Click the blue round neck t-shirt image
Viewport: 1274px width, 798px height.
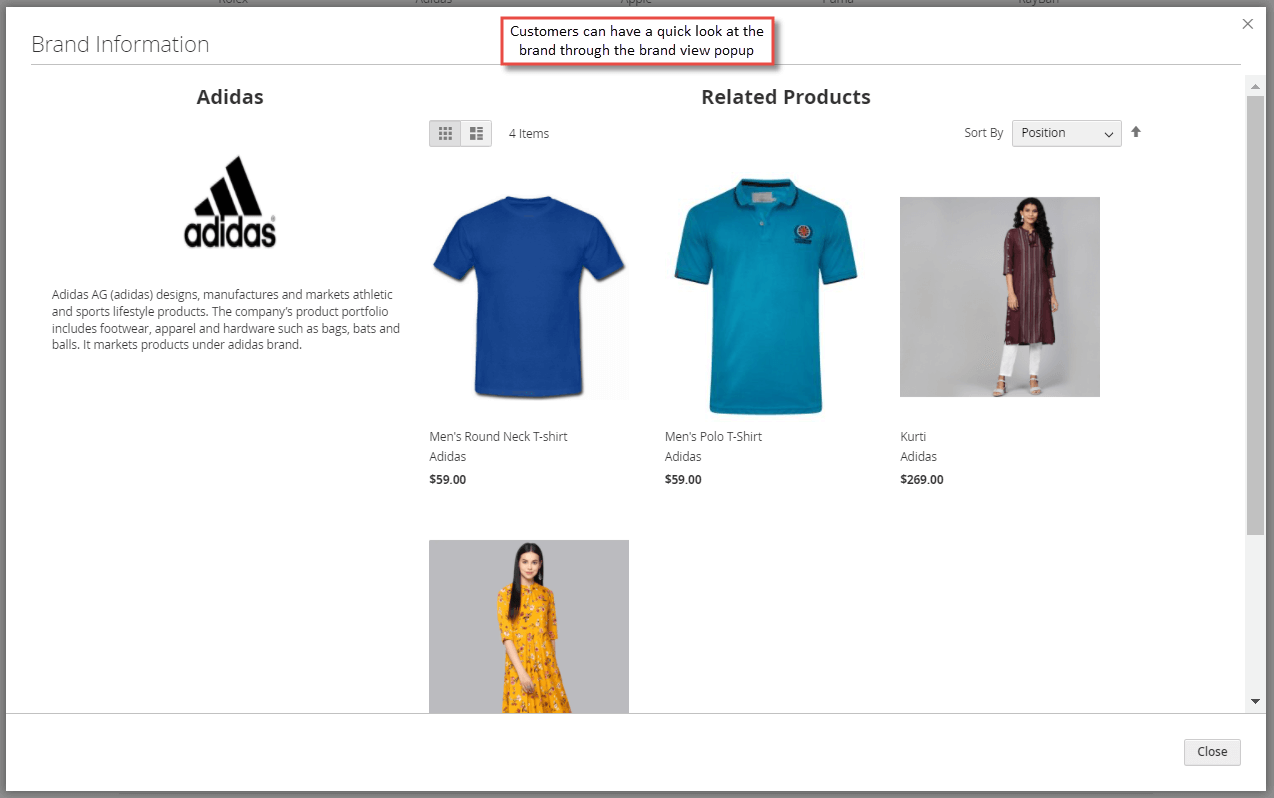tap(529, 297)
